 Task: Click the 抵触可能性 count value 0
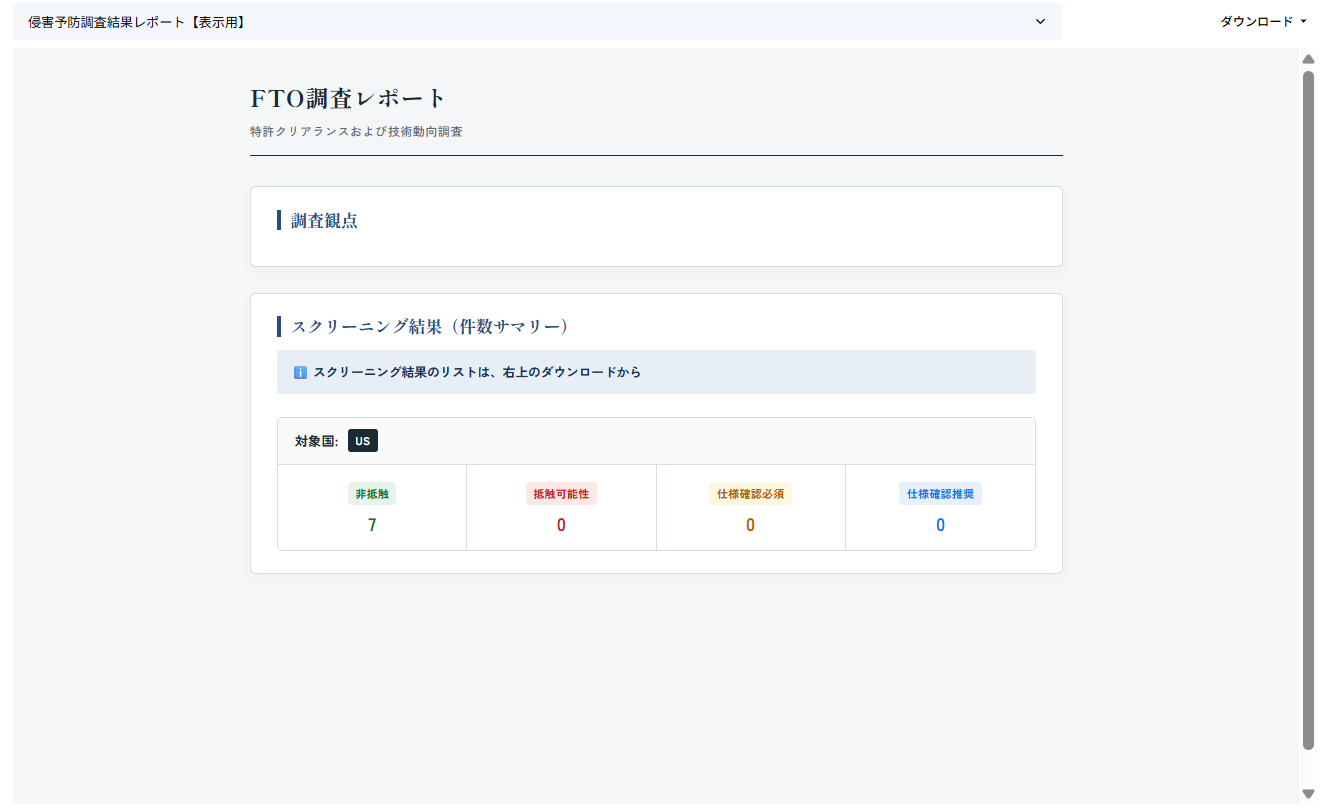click(x=561, y=525)
